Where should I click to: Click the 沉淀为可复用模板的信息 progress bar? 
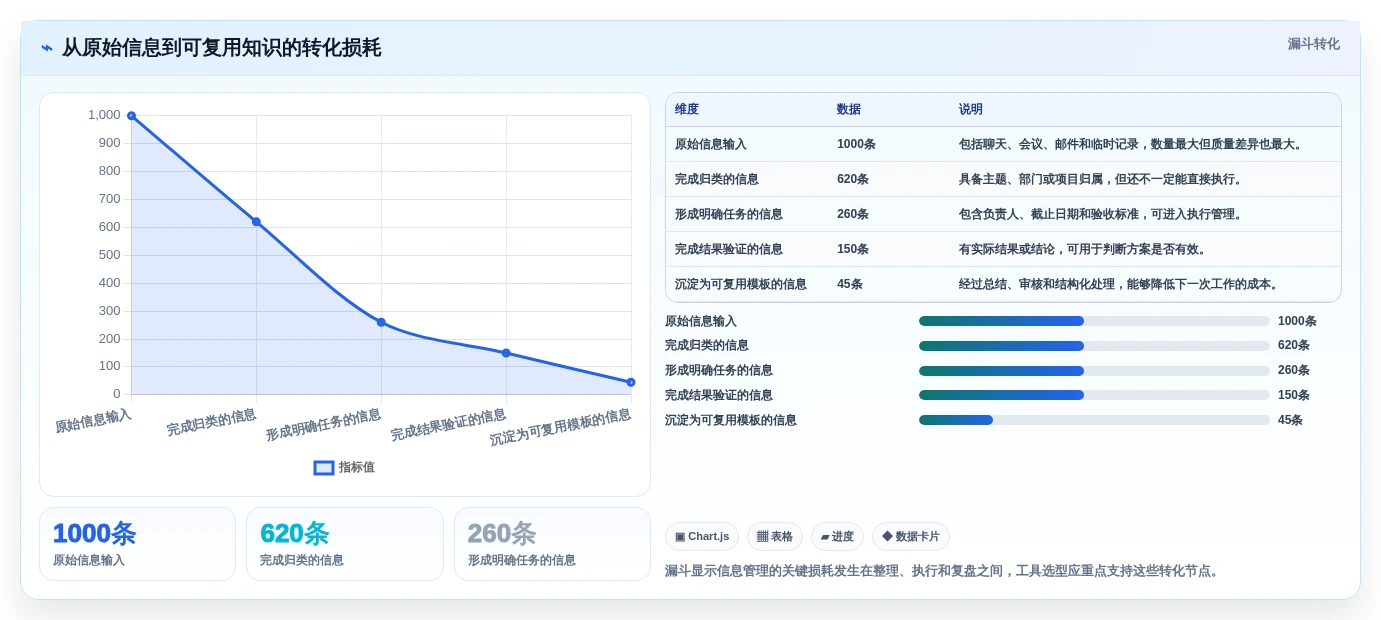point(1094,420)
